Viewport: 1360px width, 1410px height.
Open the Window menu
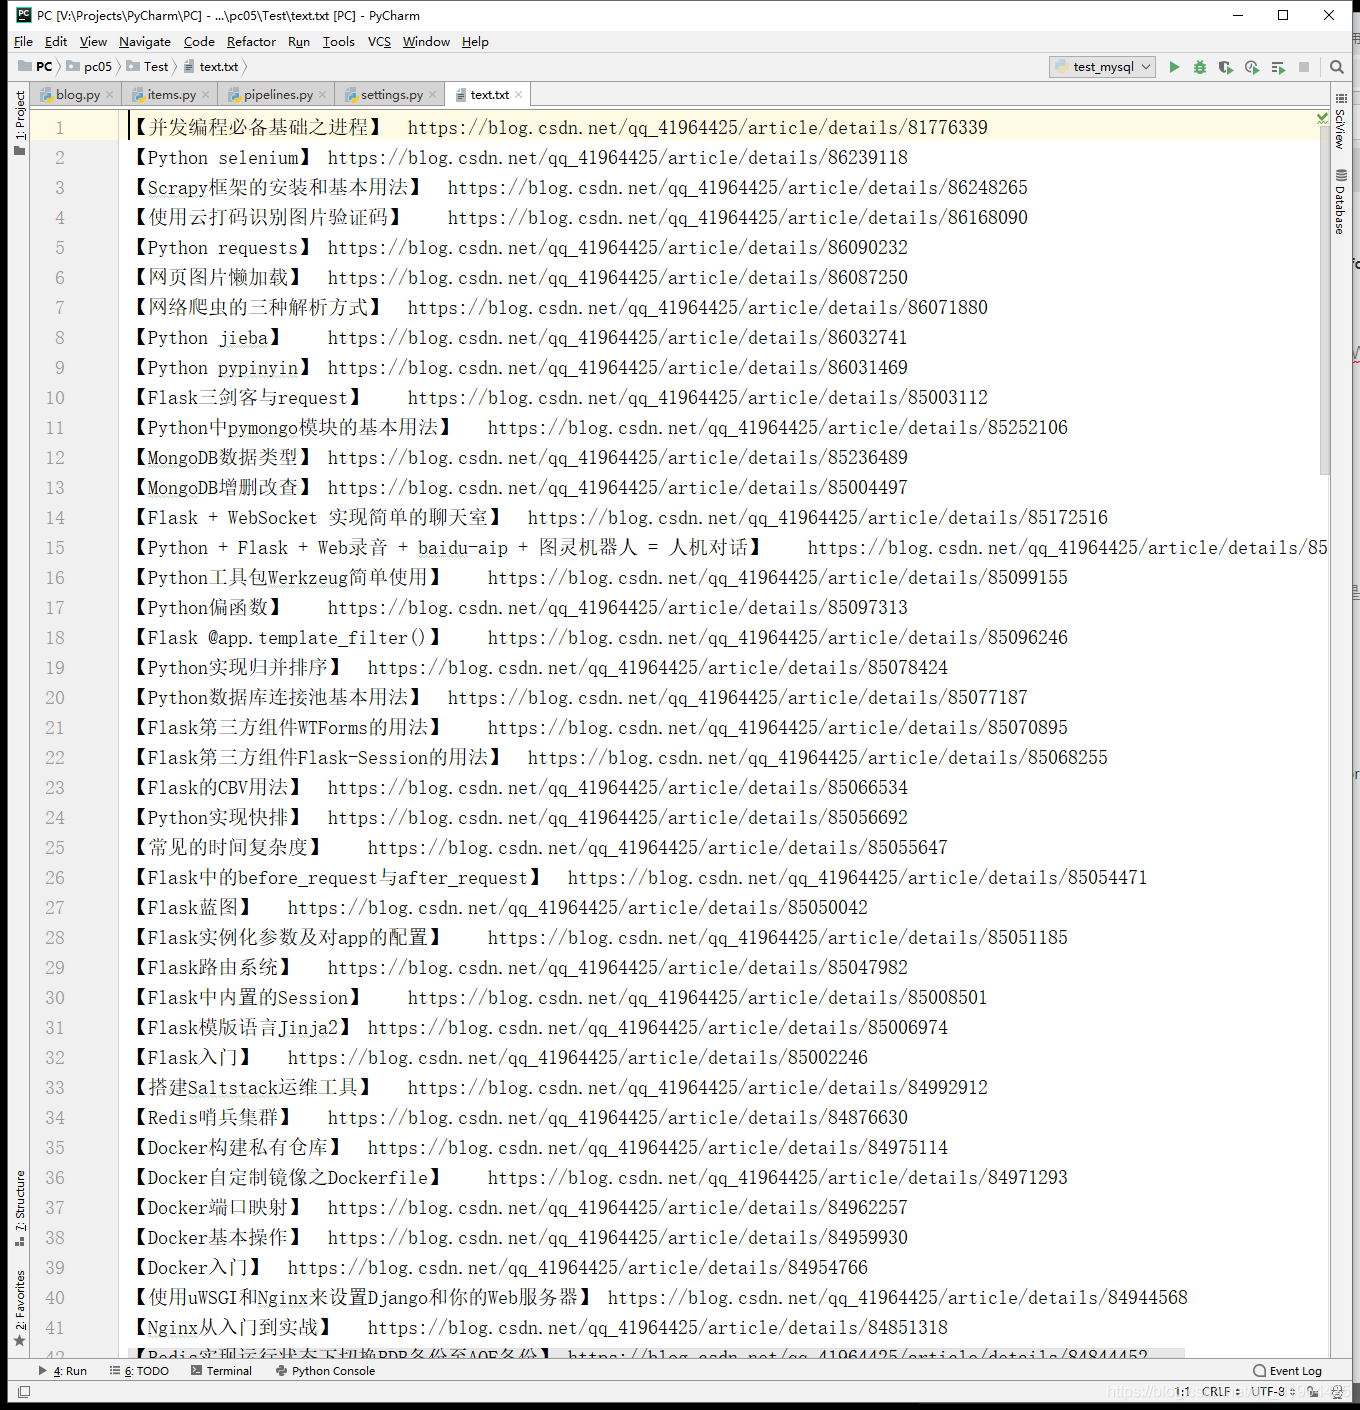coord(426,42)
